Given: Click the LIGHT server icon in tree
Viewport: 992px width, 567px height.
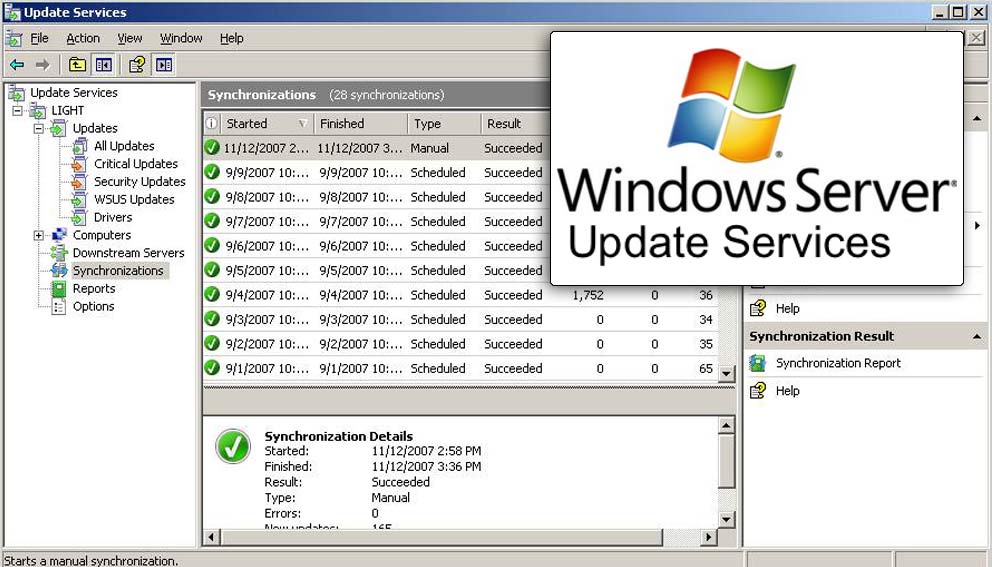Looking at the screenshot, I should pos(38,111).
